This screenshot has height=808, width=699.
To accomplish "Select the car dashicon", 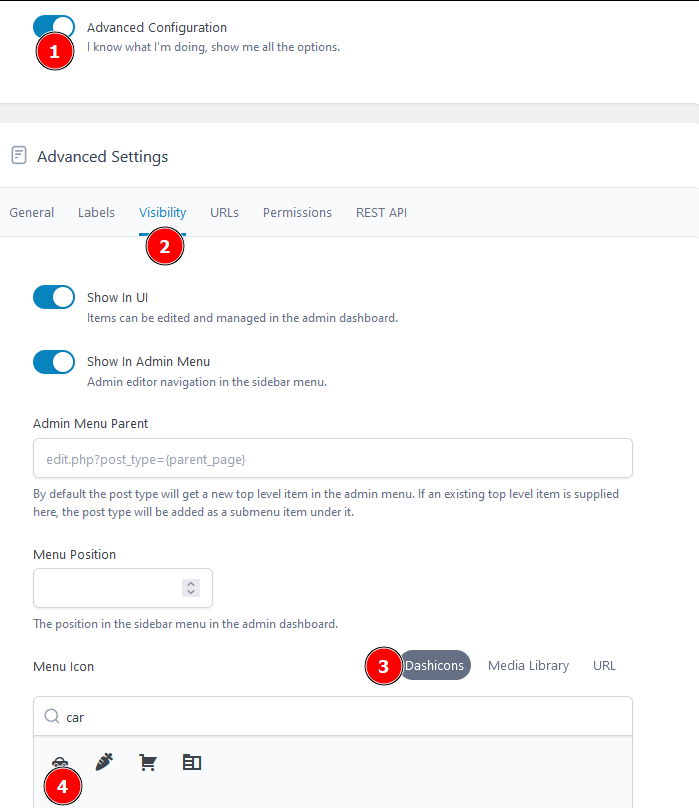I will (60, 762).
